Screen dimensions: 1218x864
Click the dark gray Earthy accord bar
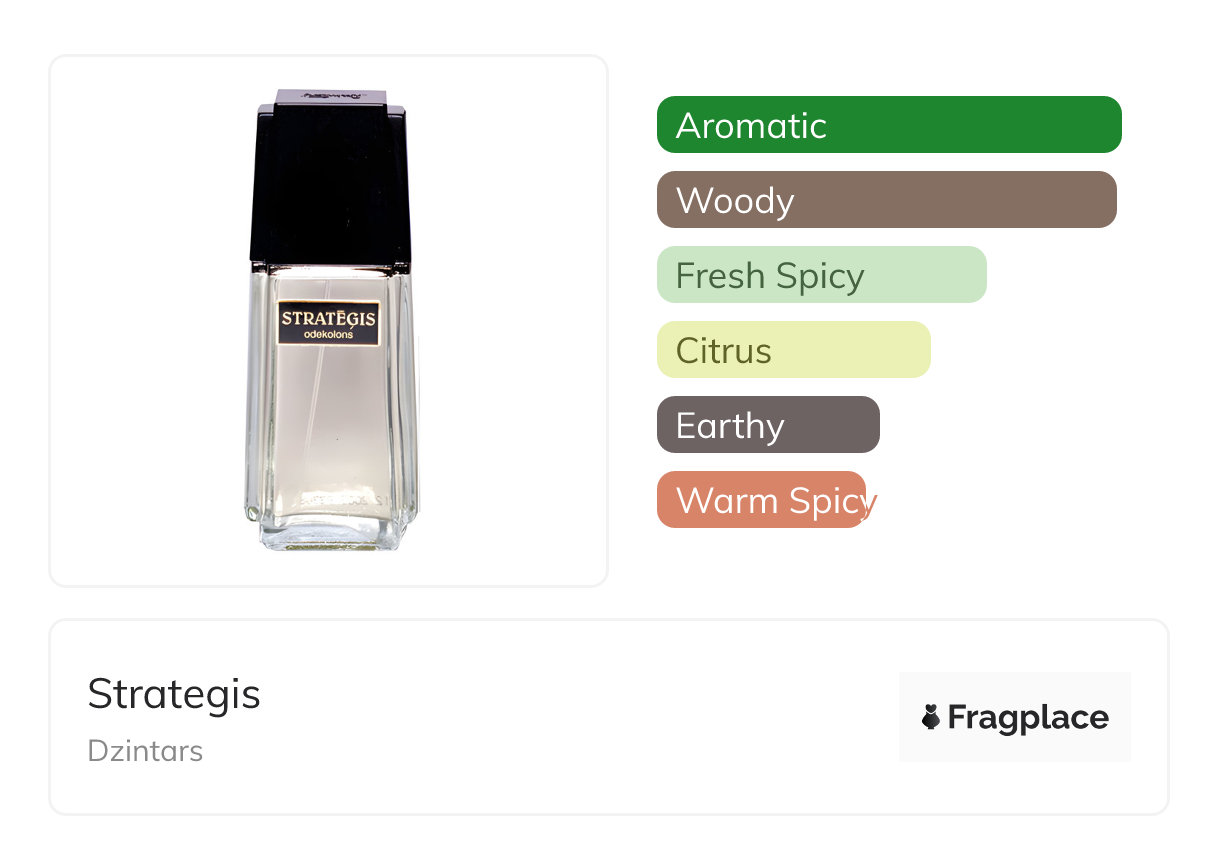click(767, 425)
